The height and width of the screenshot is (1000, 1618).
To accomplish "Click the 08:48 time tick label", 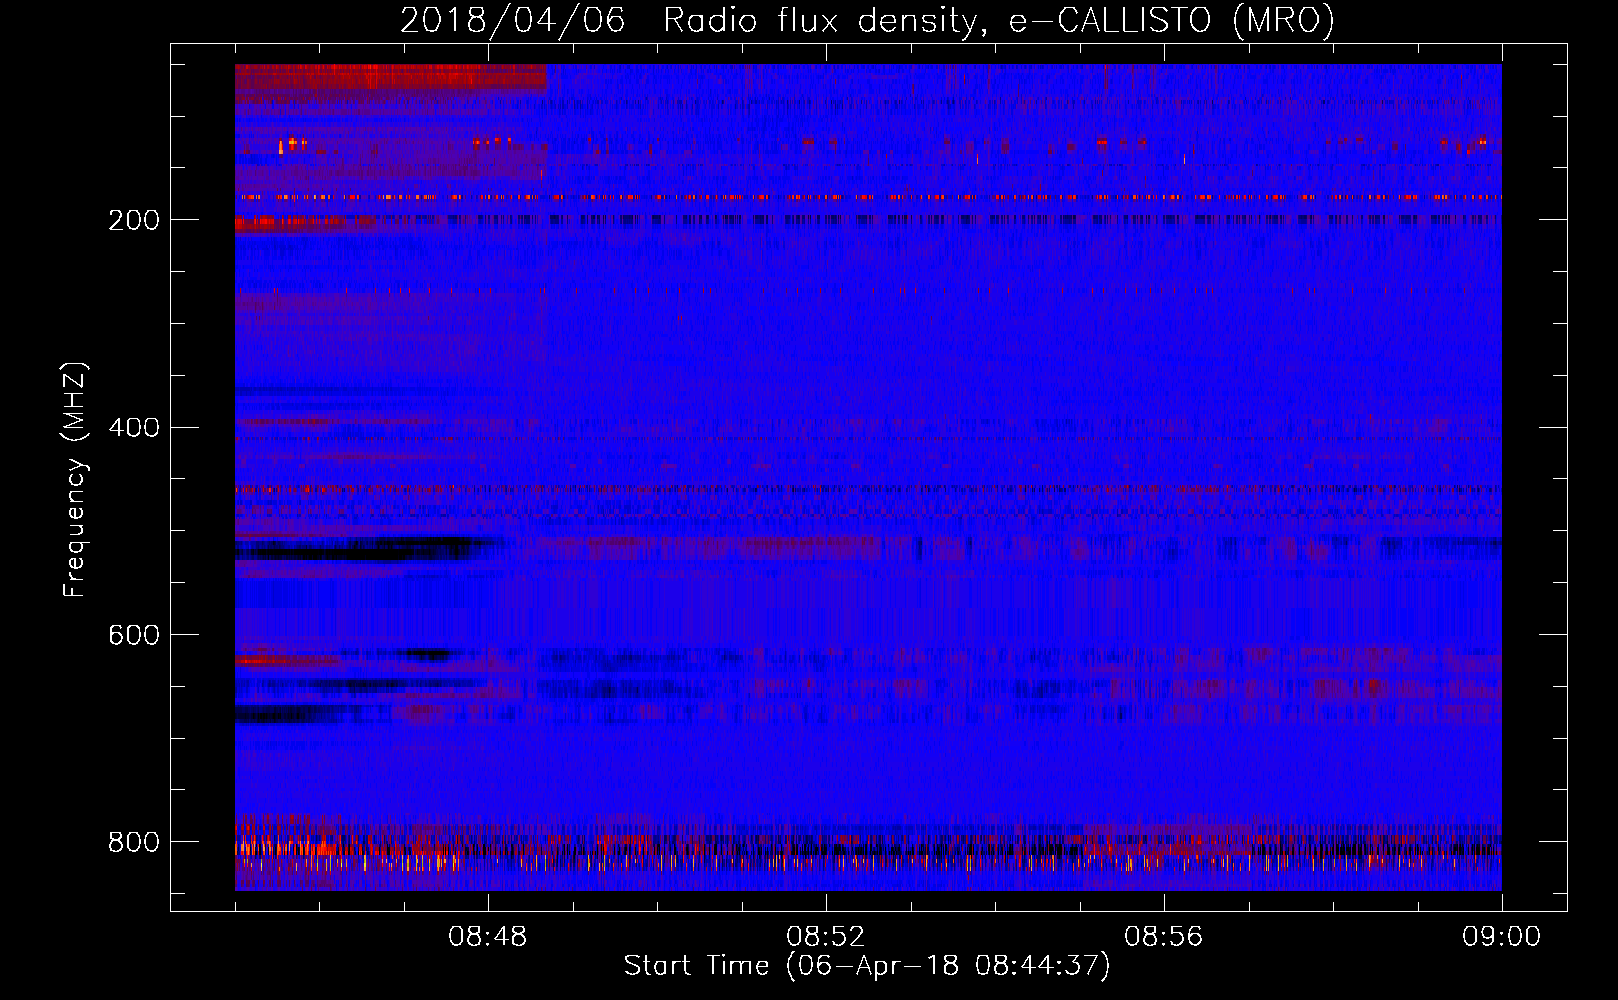I will pos(488,937).
